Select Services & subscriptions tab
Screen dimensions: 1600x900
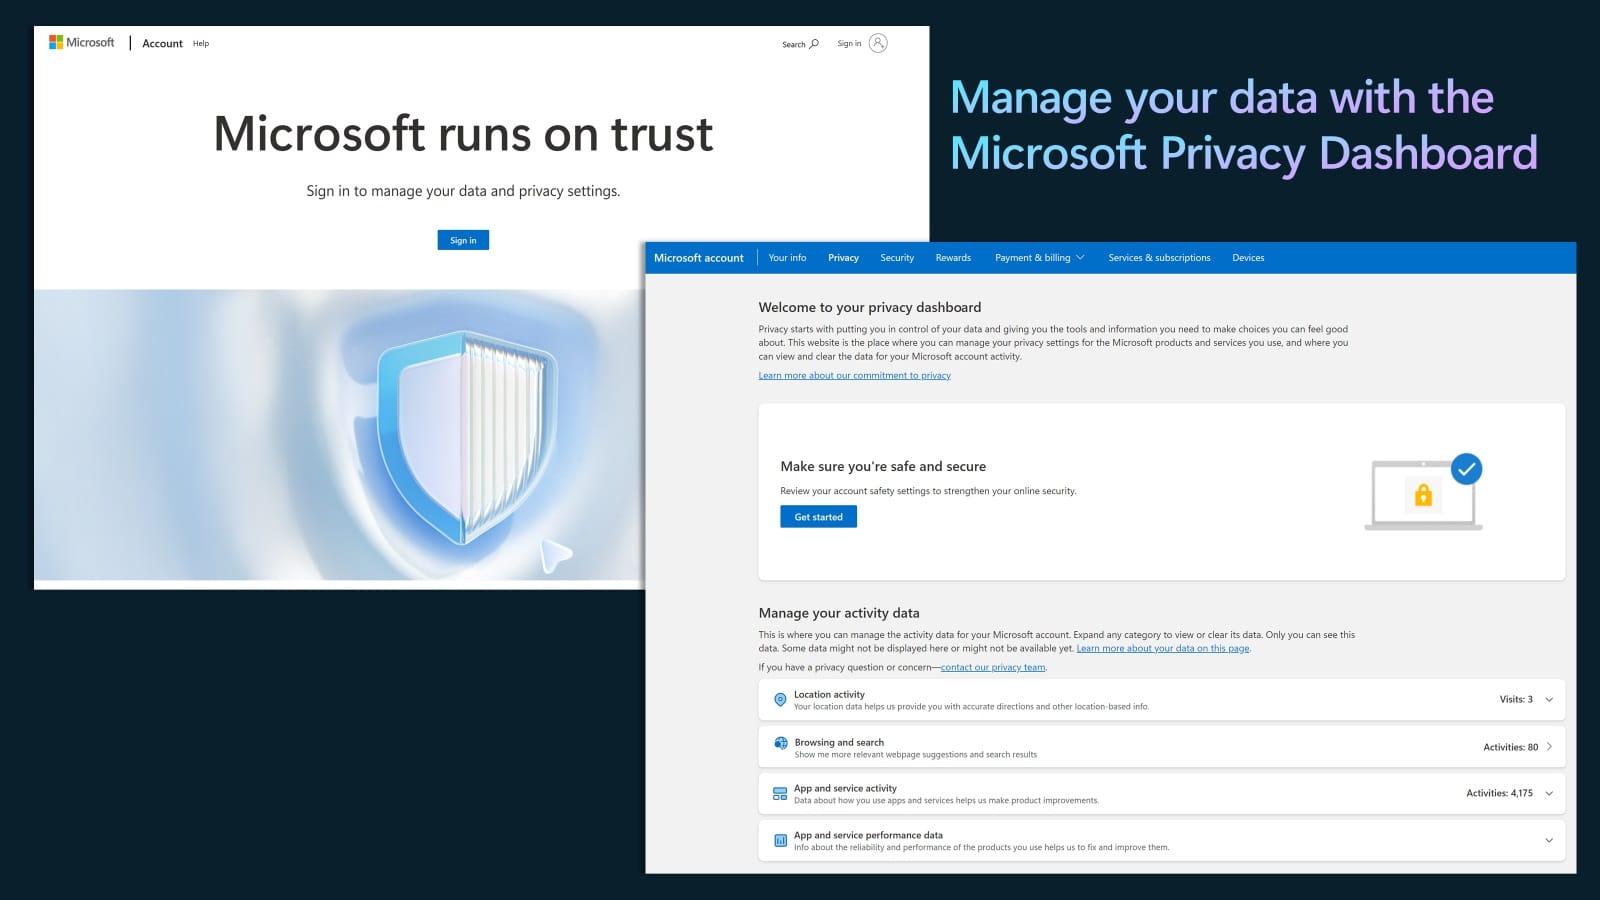click(1159, 258)
